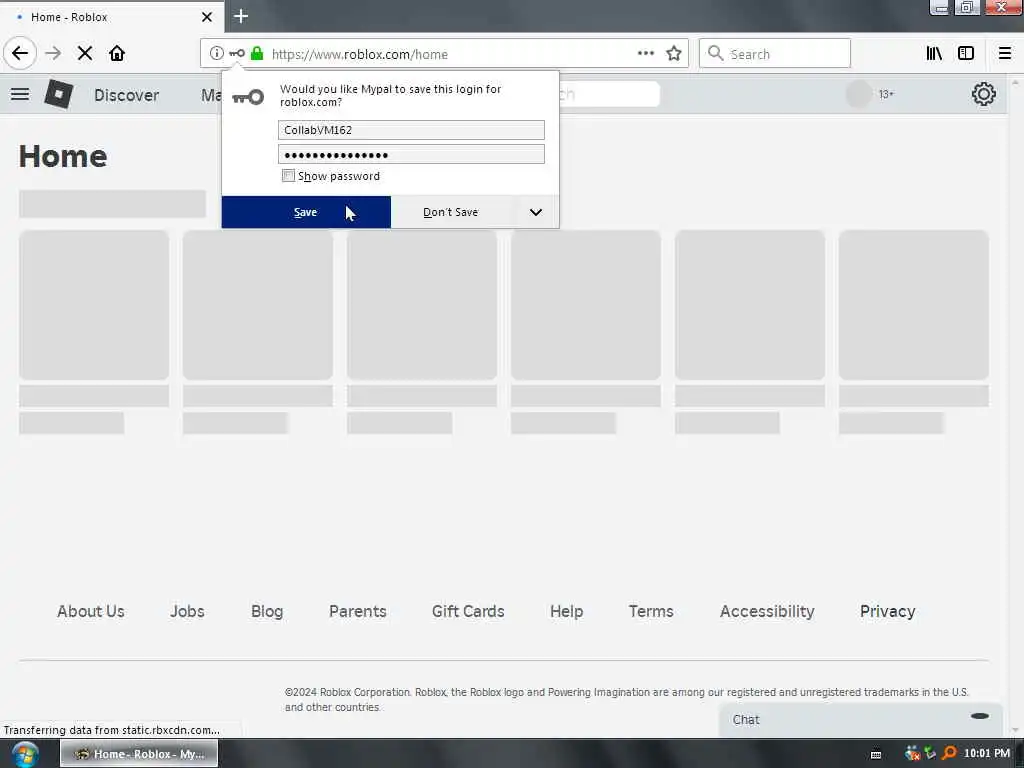This screenshot has width=1024, height=768.
Task: Click the 13+ age label
Action: click(886, 95)
